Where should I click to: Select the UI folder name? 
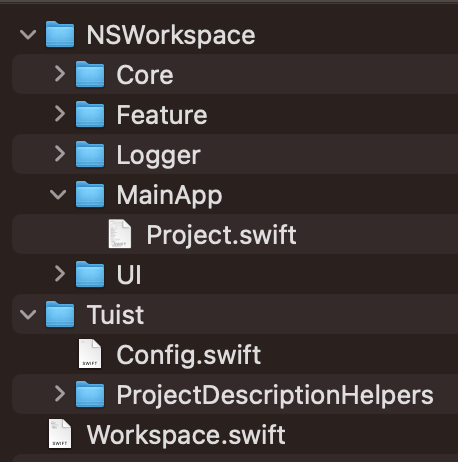tap(129, 275)
